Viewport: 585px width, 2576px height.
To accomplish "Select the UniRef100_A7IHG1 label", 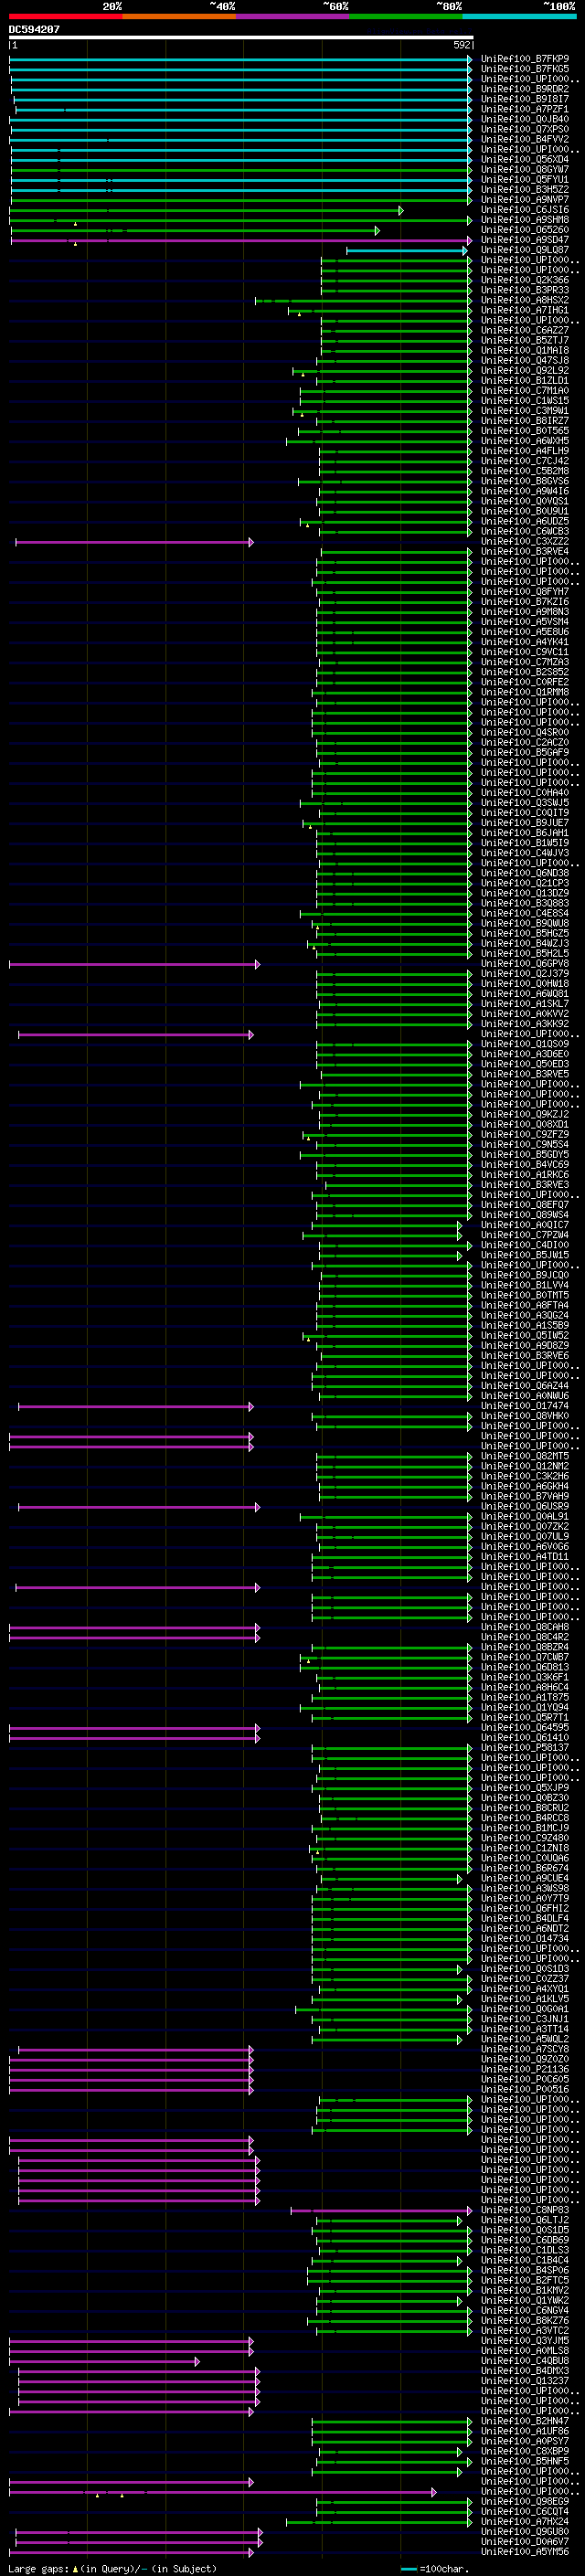I will [x=525, y=310].
